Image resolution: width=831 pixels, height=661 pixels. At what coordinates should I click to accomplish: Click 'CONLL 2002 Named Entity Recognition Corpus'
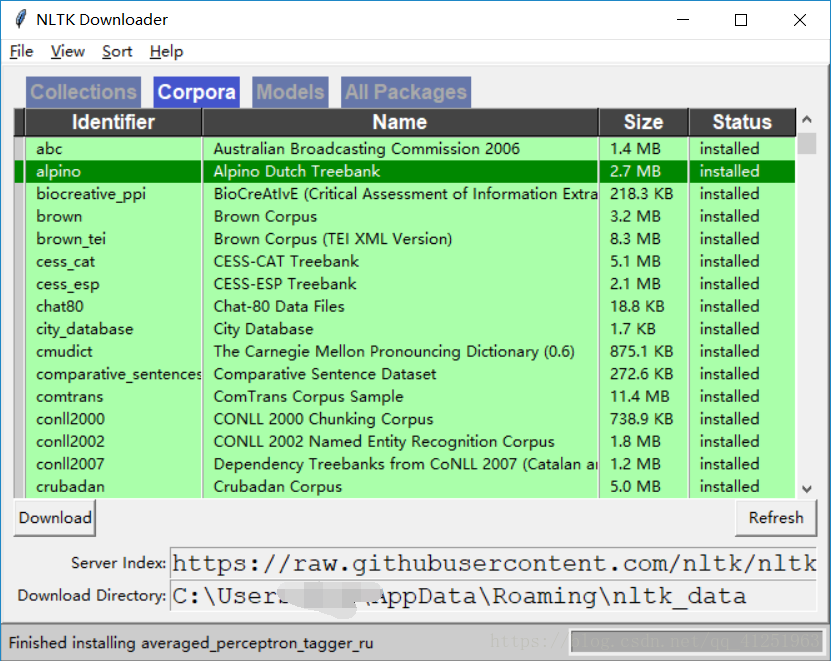click(x=384, y=442)
